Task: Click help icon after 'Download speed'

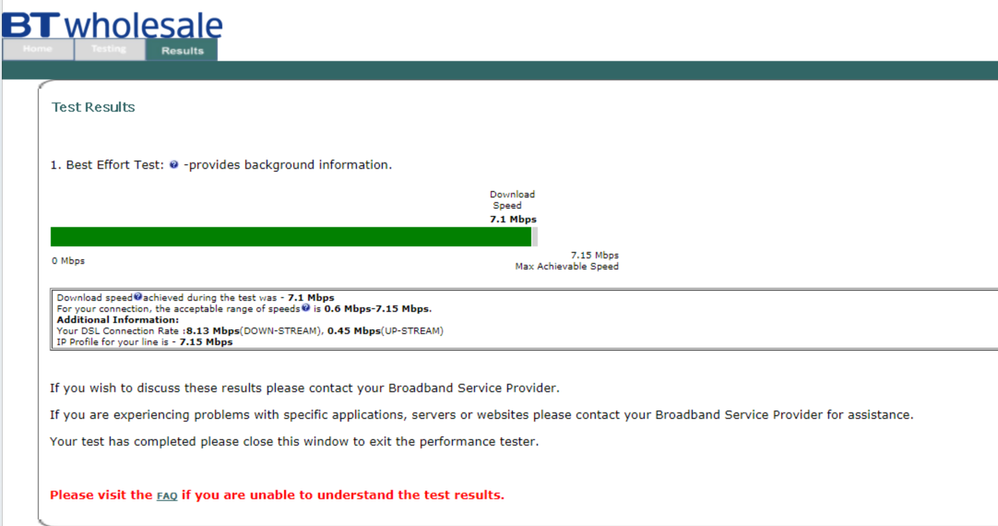Action: click(137, 297)
